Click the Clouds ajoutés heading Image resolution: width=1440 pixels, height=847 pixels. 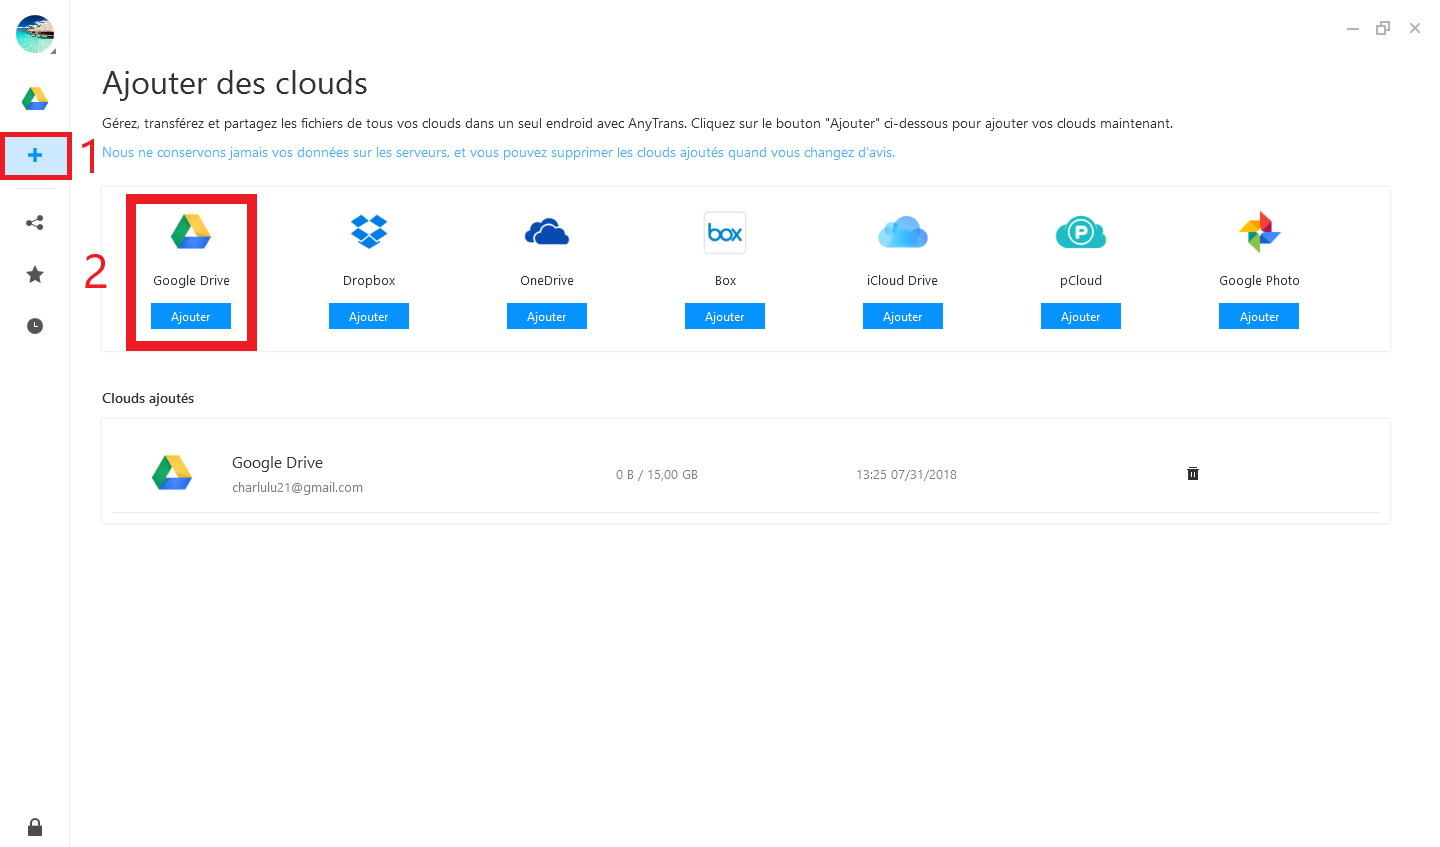(x=148, y=398)
